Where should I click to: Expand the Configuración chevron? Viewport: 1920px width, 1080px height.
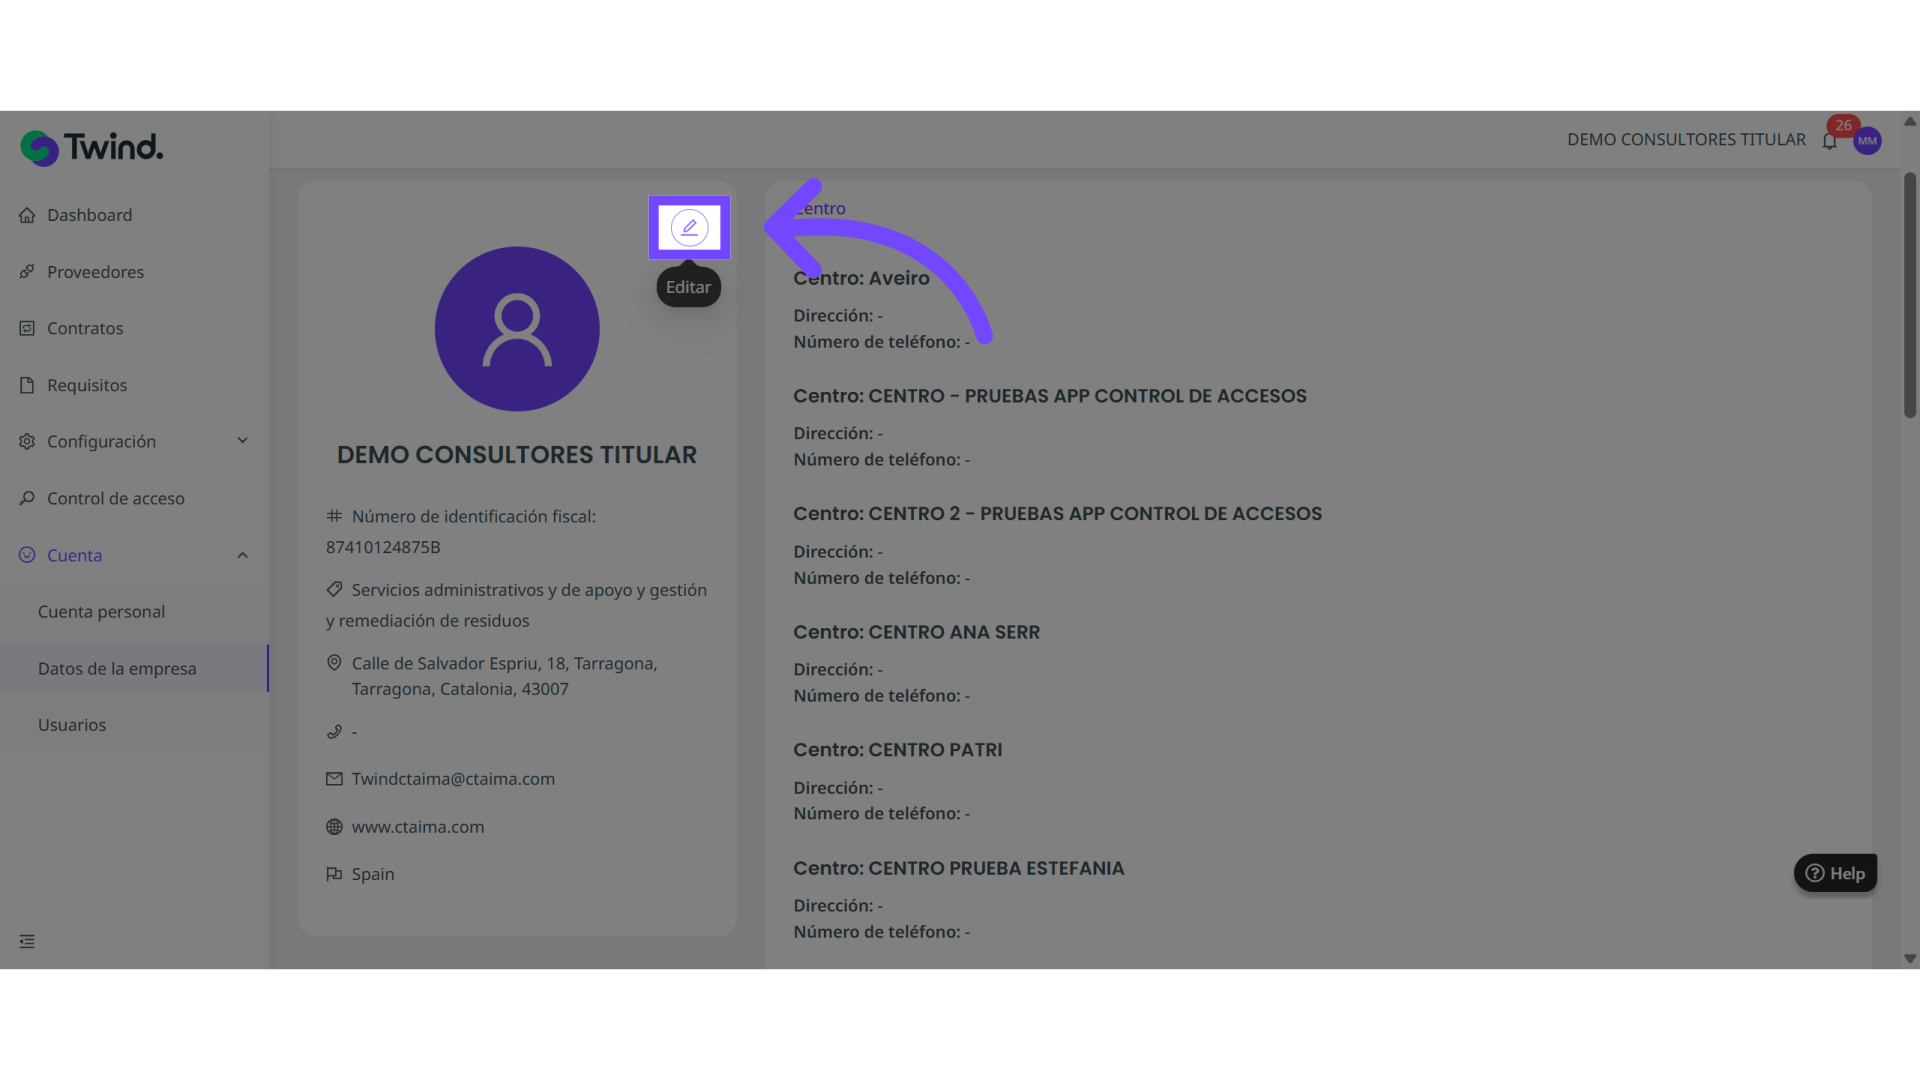coord(242,441)
